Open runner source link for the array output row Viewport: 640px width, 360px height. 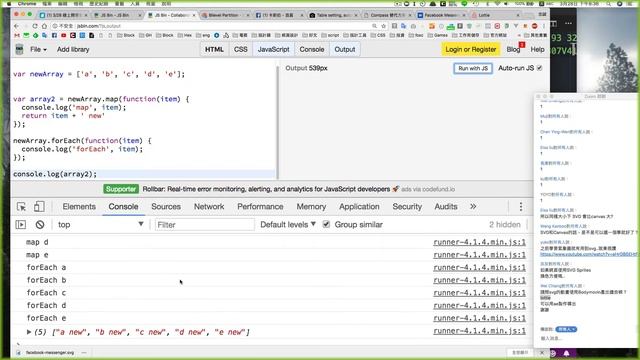point(479,331)
